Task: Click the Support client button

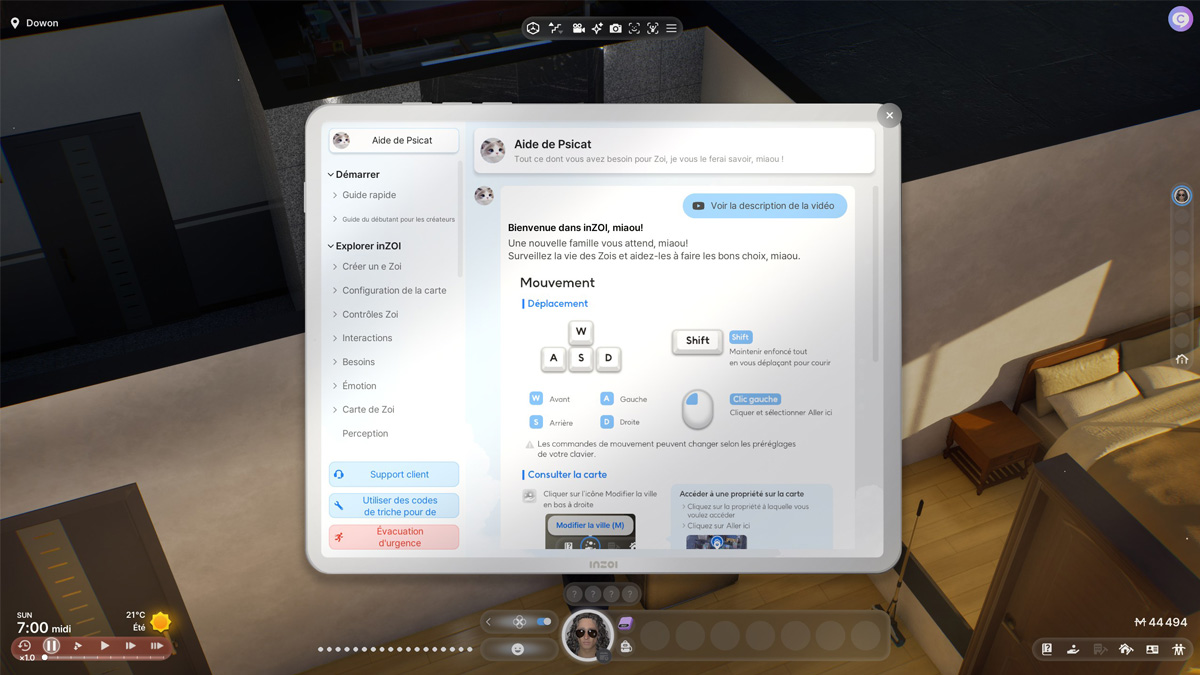Action: 393,473
